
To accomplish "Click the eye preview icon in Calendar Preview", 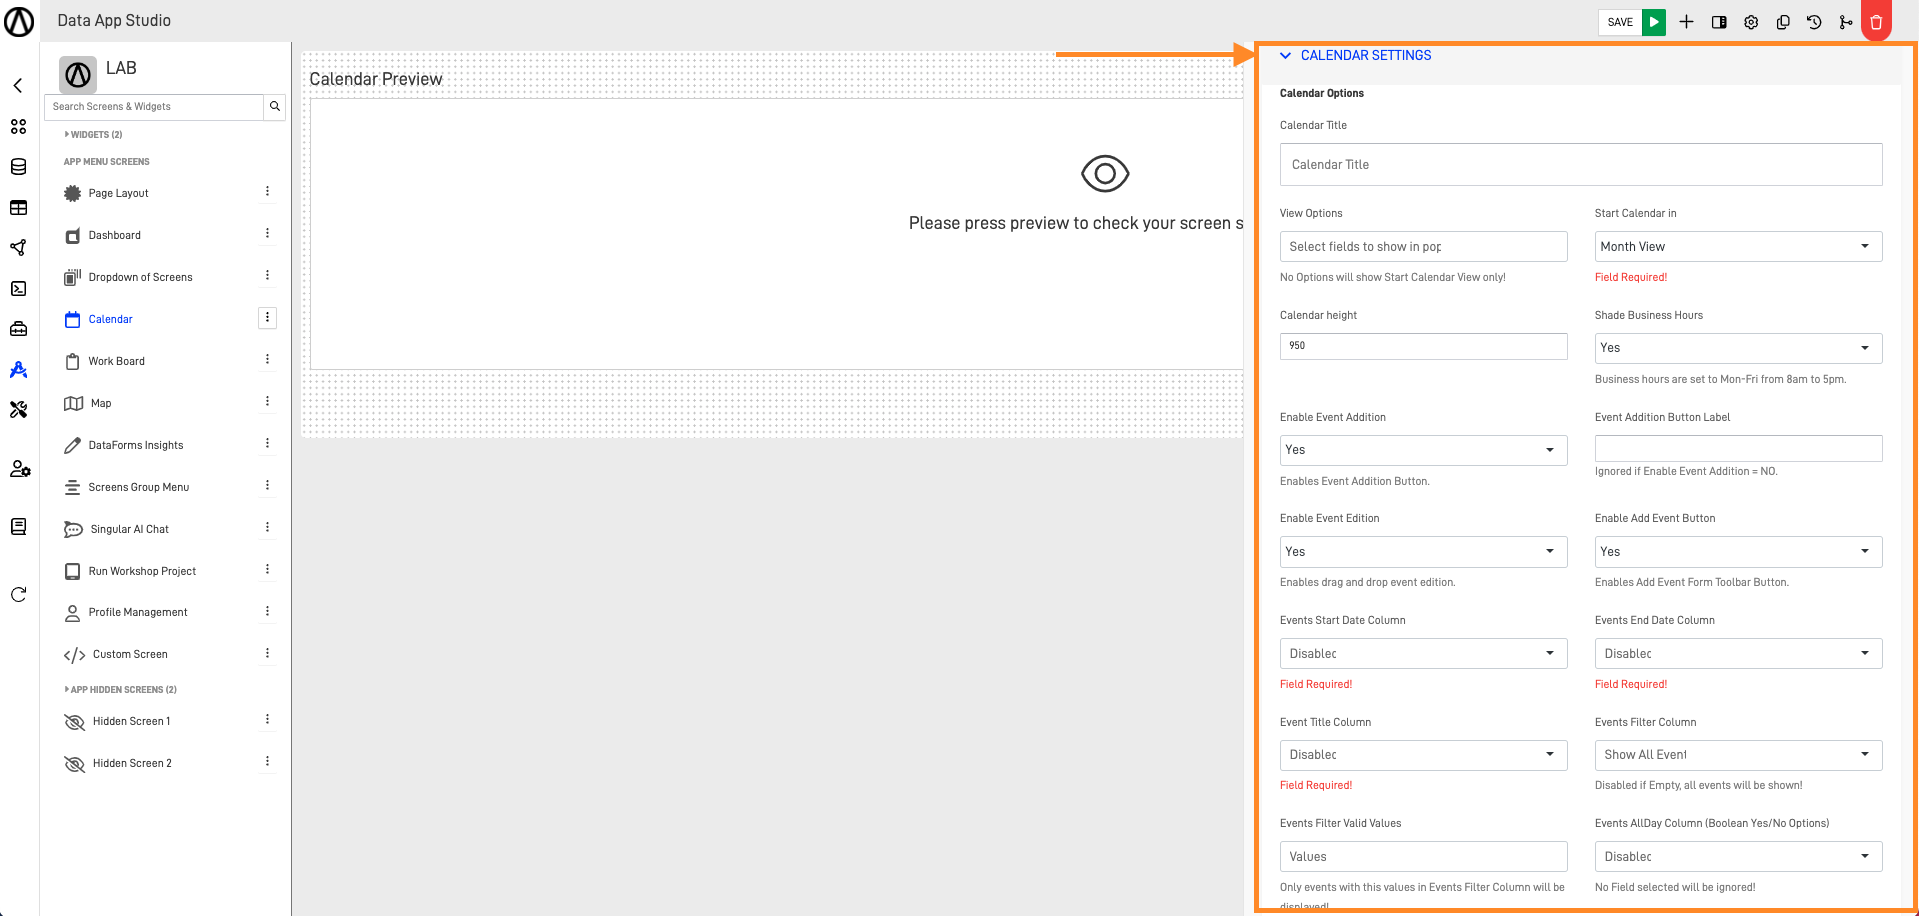I will pyautogui.click(x=1105, y=174).
